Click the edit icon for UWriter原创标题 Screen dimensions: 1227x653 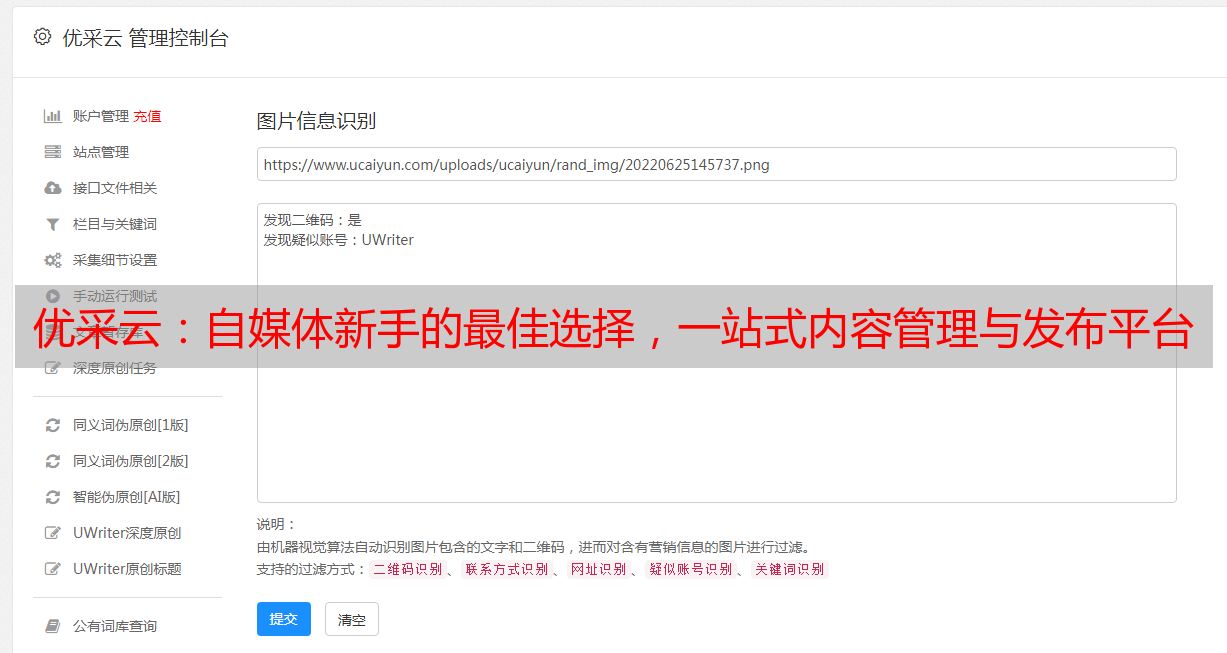[x=53, y=569]
